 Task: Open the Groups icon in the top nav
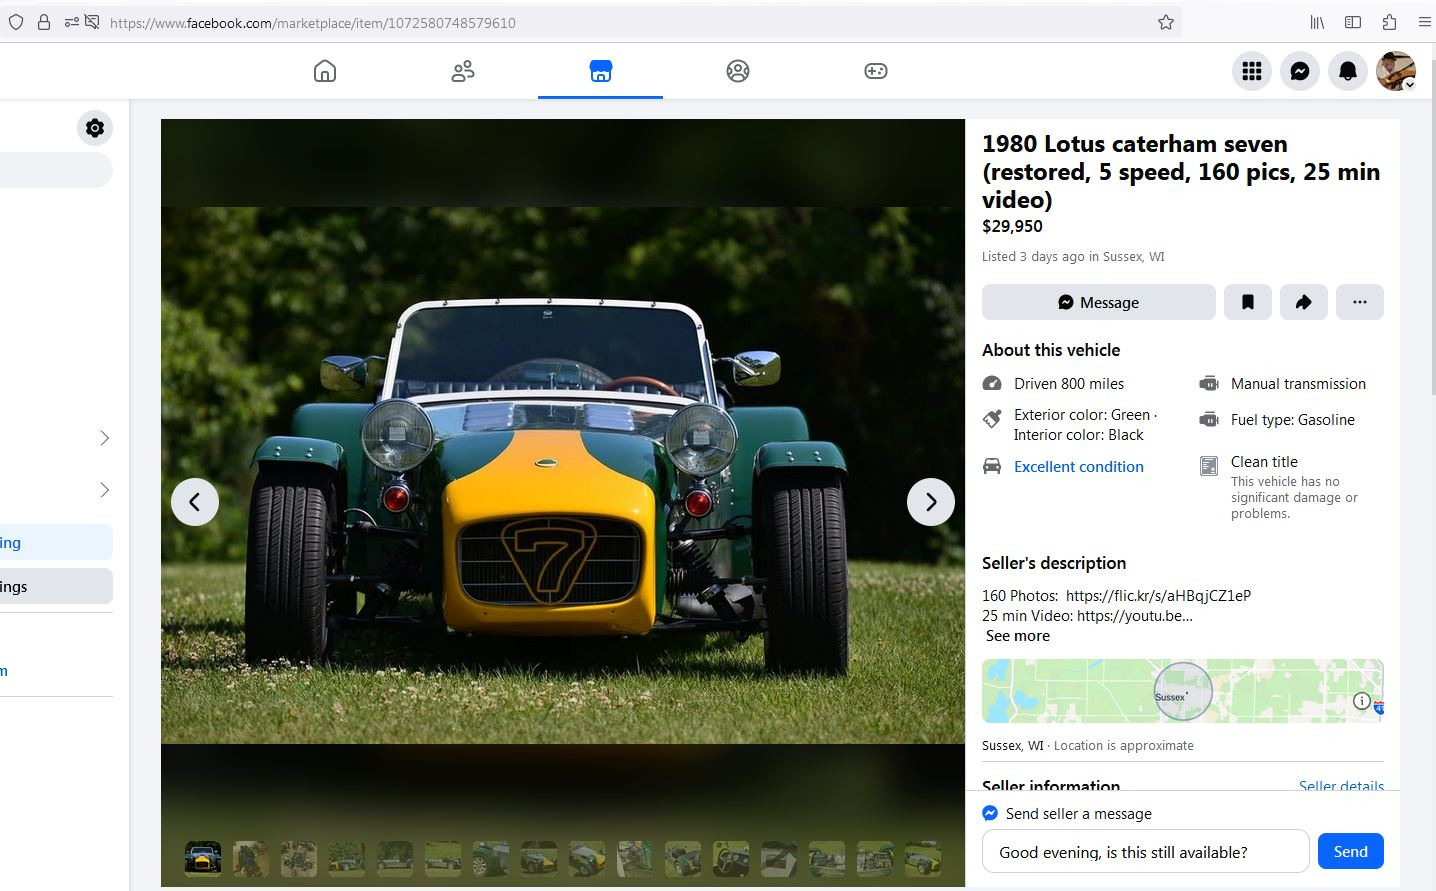click(x=738, y=71)
